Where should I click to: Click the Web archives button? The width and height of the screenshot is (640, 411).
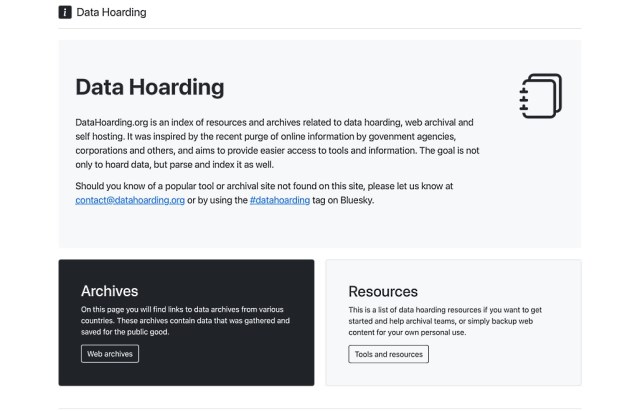coord(110,354)
